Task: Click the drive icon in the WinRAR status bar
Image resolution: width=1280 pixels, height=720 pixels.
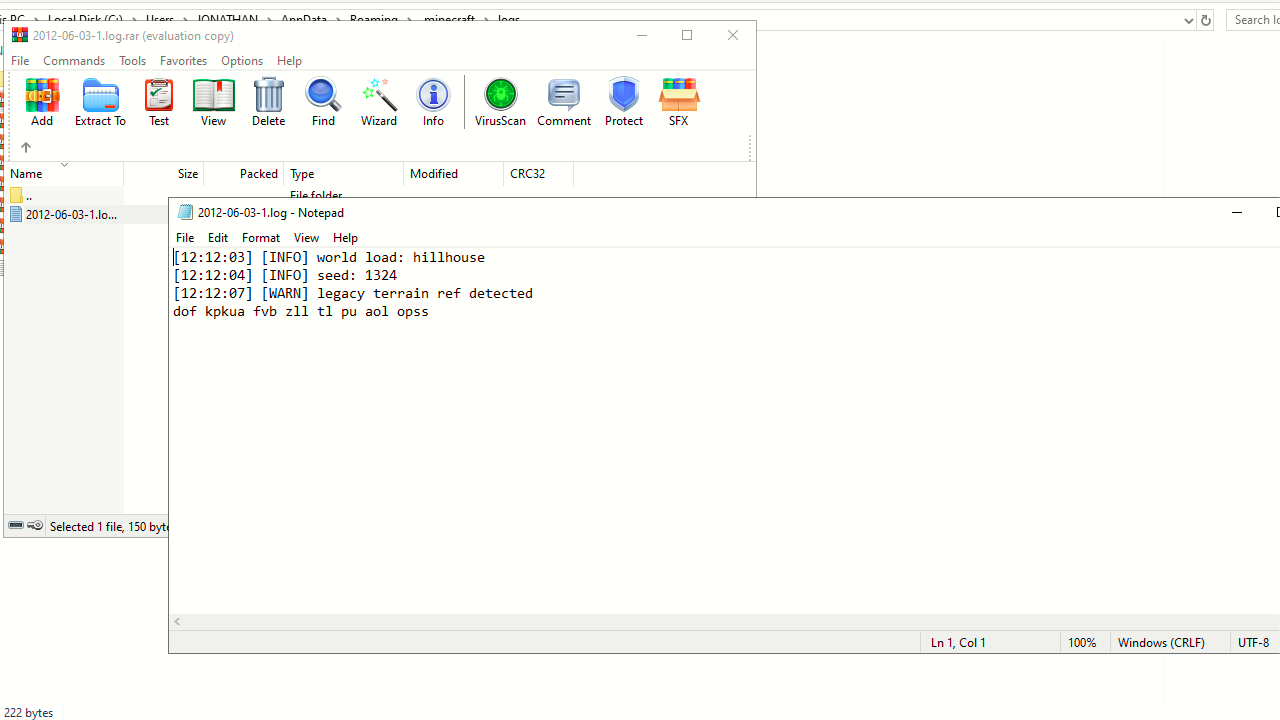Action: point(16,526)
